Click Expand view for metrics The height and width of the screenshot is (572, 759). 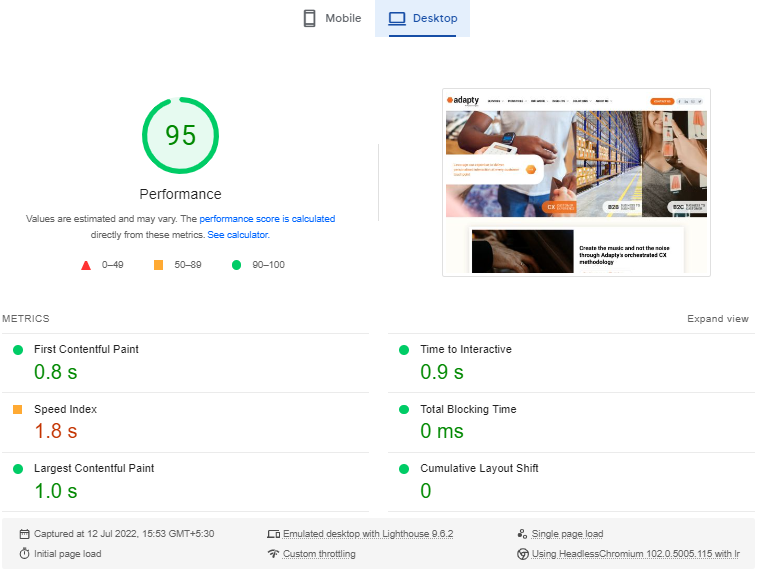click(x=717, y=319)
